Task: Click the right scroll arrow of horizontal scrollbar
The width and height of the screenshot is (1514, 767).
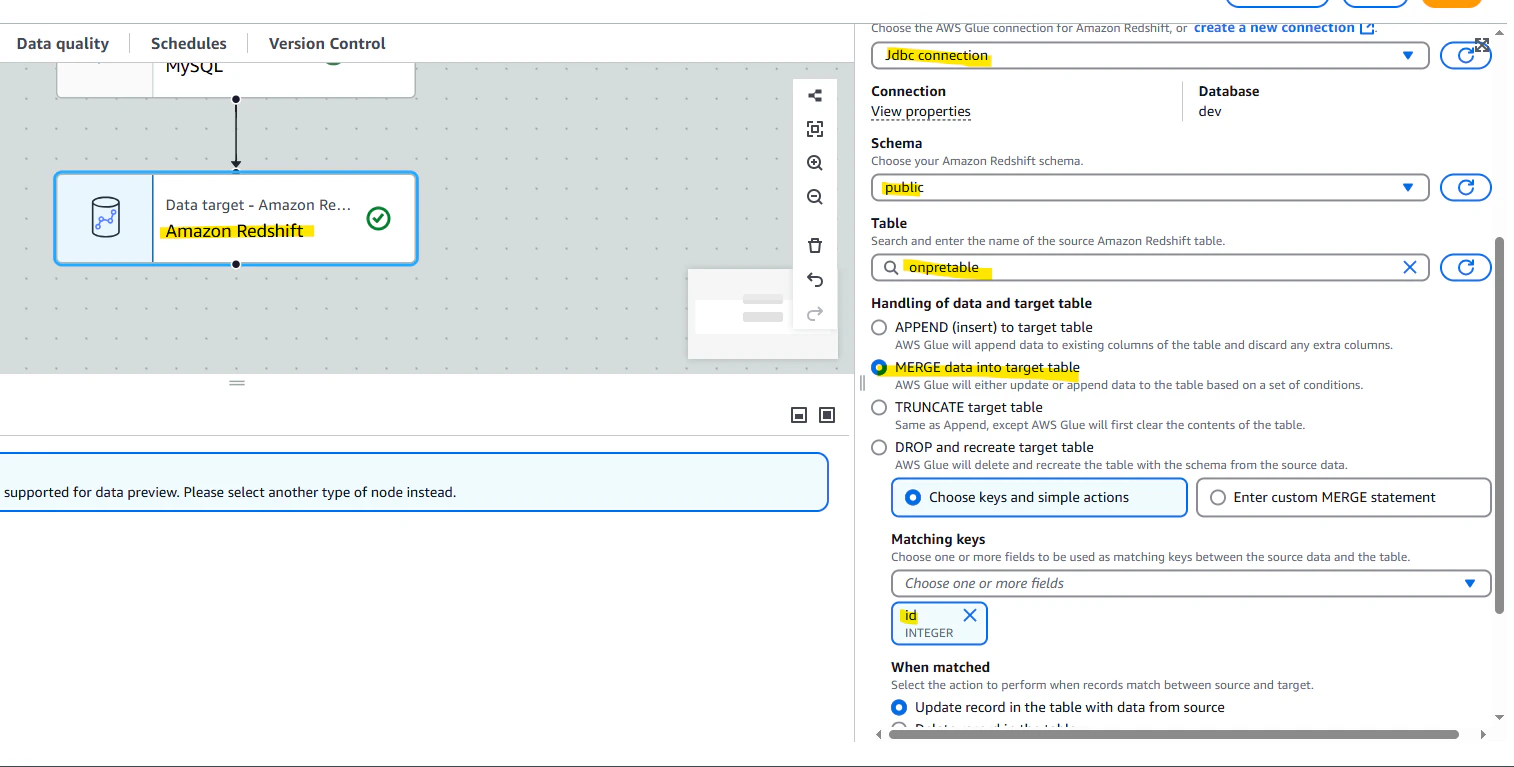Action: [x=1483, y=734]
